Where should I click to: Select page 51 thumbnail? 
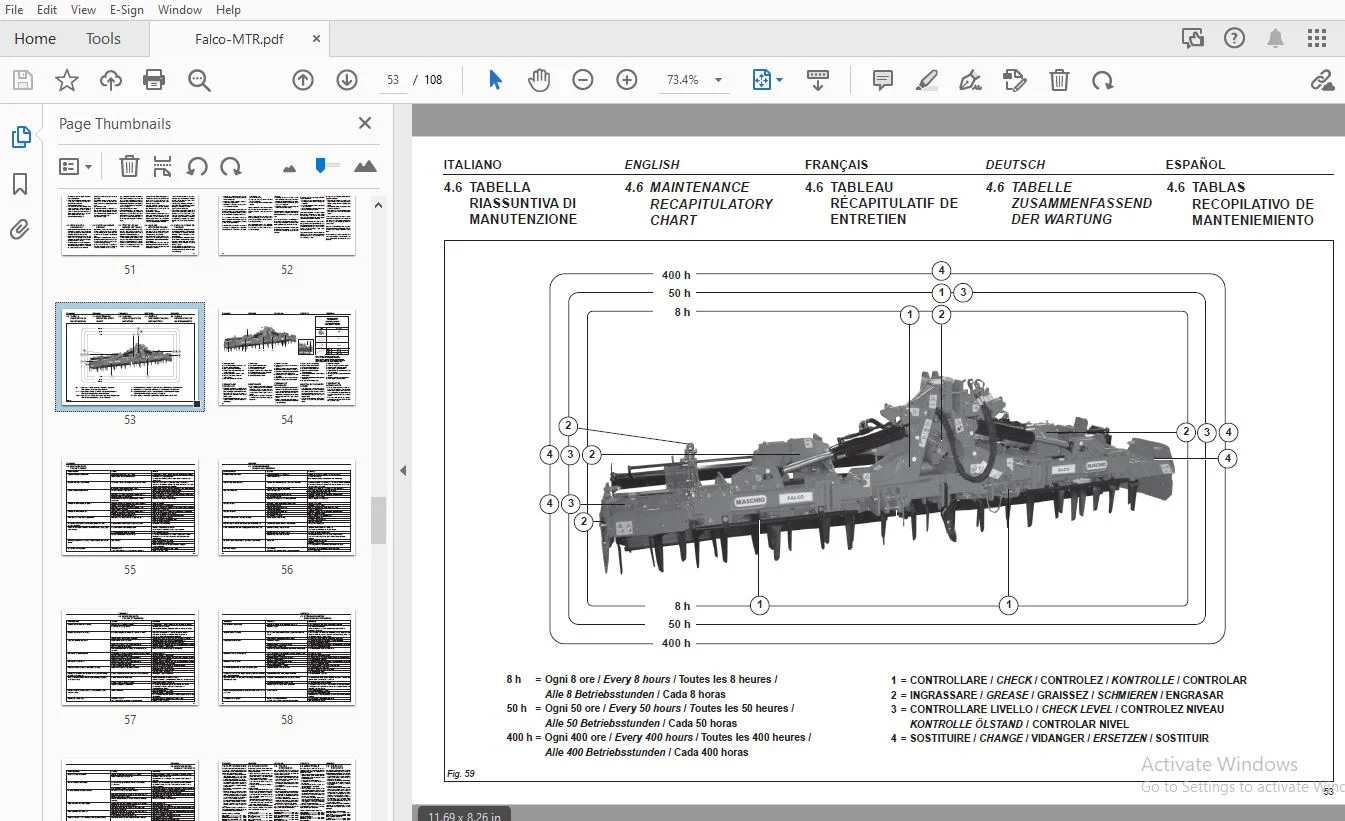pyautogui.click(x=130, y=225)
